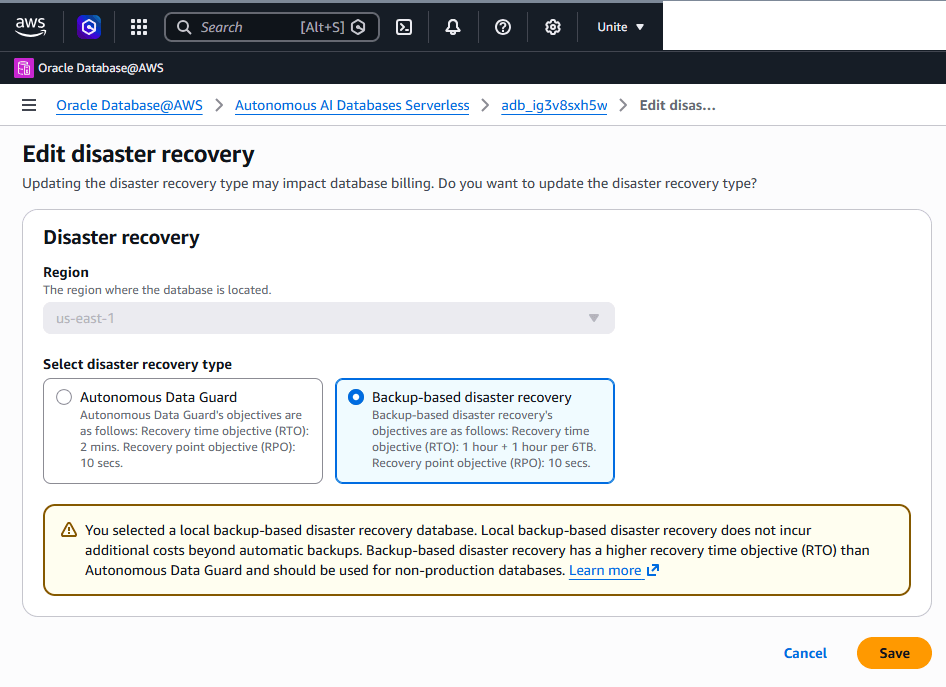Follow the Oracle Database@AWS breadcrumb link
Image resolution: width=946 pixels, height=687 pixels.
tap(129, 106)
